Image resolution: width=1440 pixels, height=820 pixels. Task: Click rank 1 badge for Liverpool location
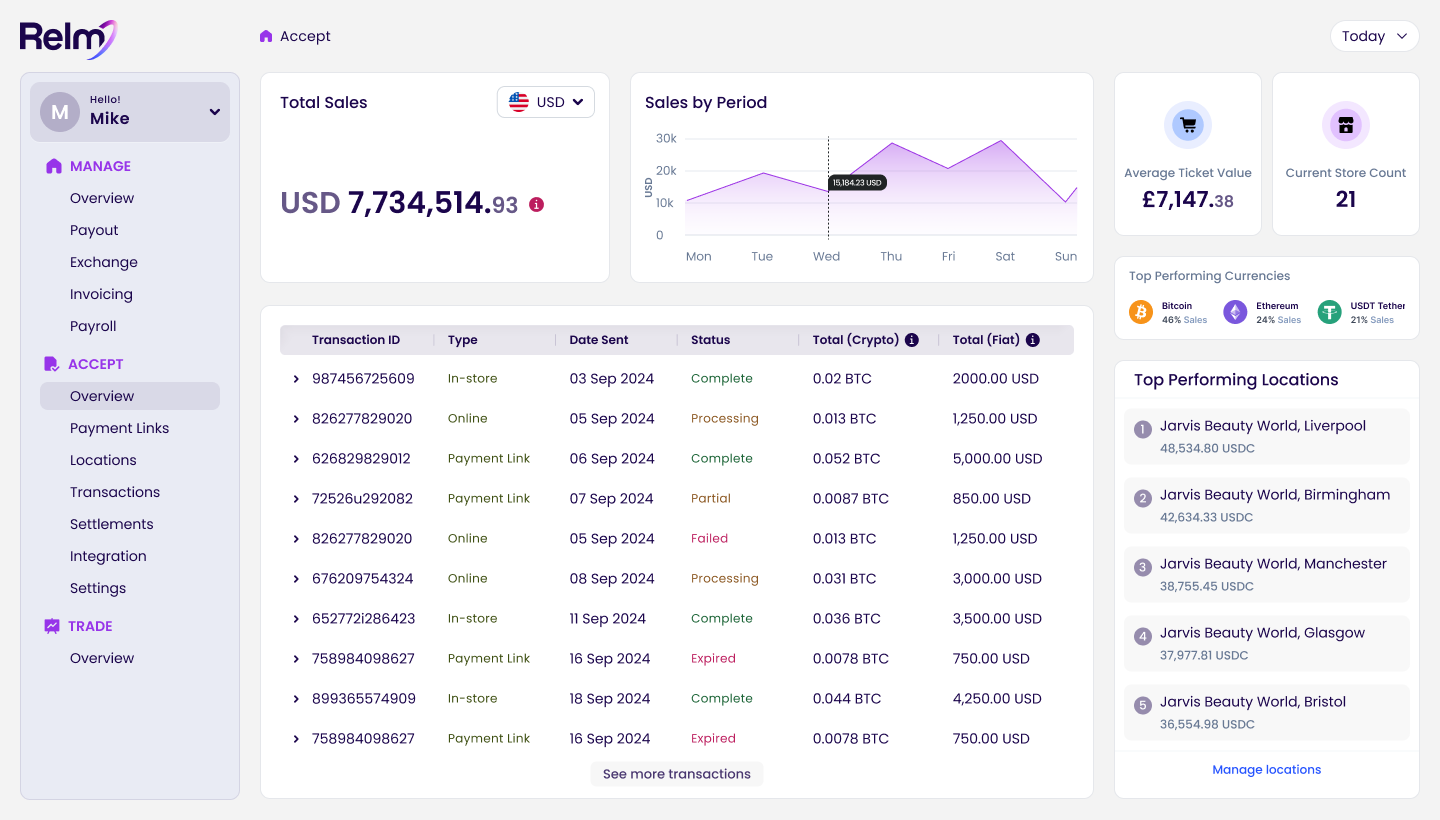(x=1143, y=429)
